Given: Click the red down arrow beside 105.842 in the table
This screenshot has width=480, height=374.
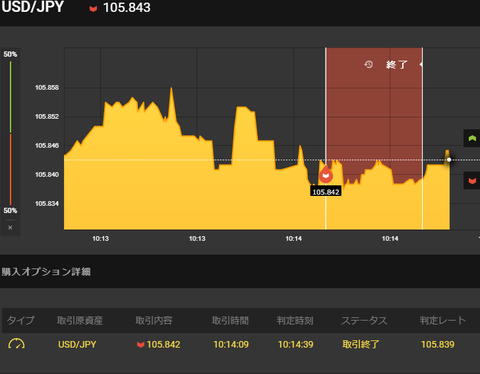Looking at the screenshot, I should tap(140, 345).
